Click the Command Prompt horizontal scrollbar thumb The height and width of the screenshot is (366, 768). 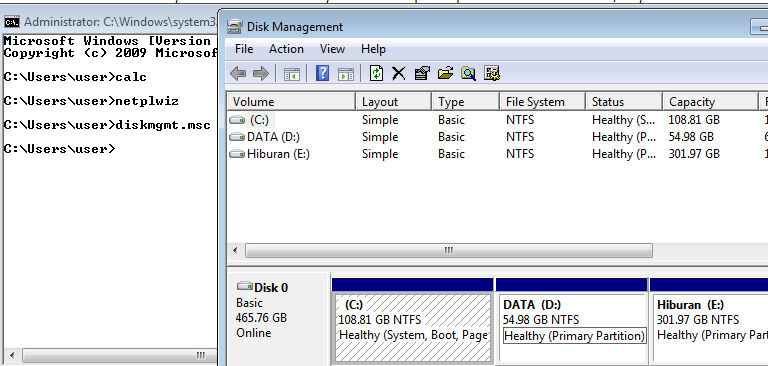120,355
